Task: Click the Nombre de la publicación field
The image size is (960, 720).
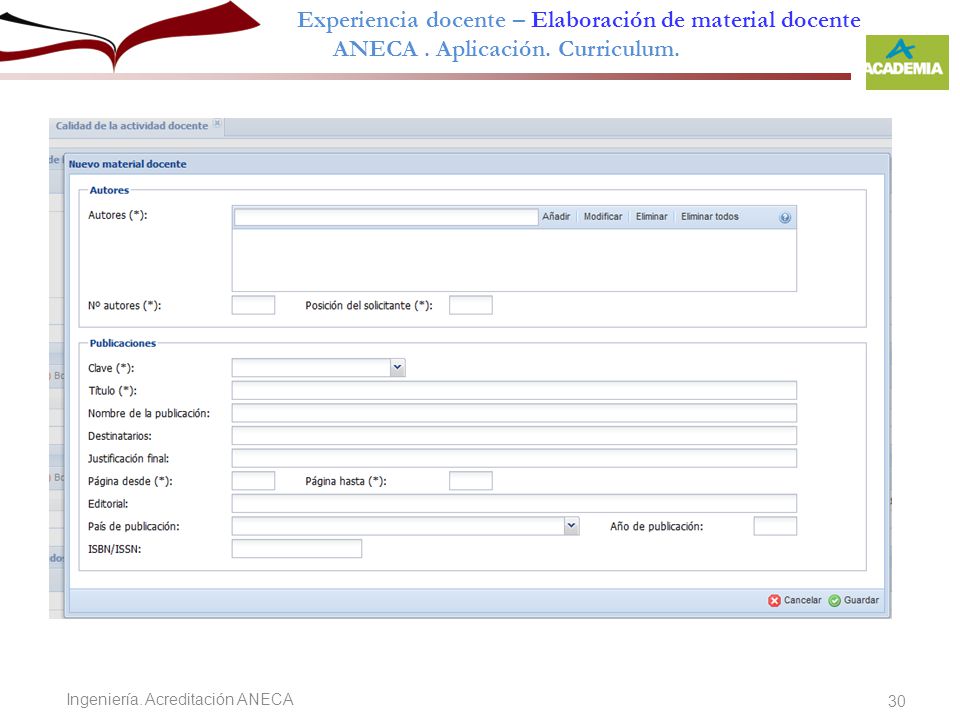Action: 514,413
